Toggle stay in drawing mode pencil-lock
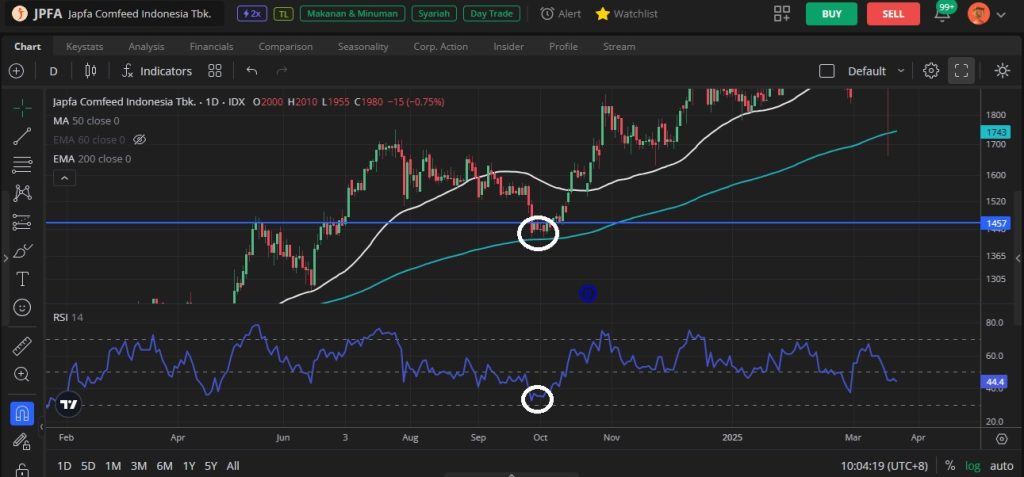The width and height of the screenshot is (1024, 477). pyautogui.click(x=22, y=442)
